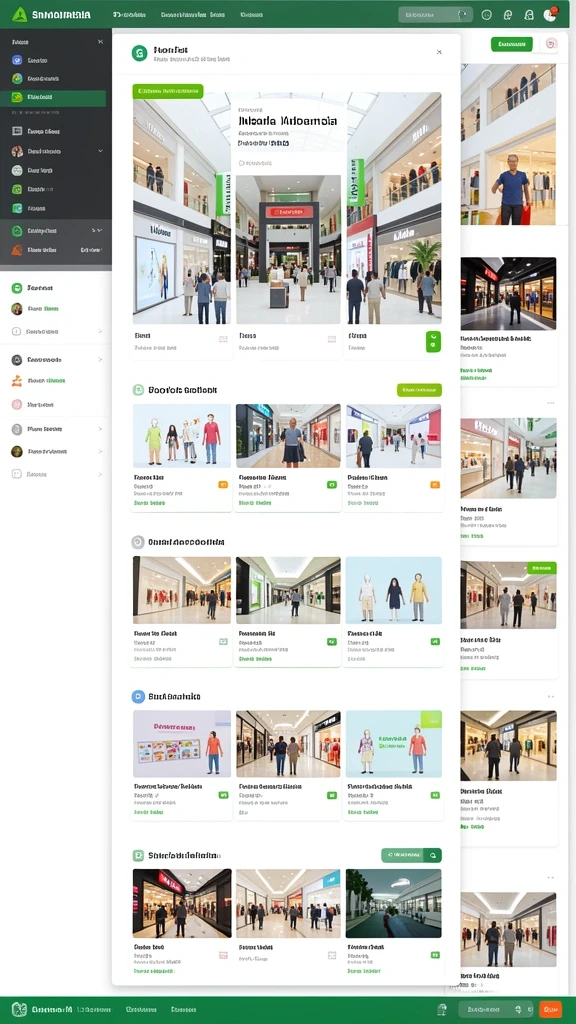Expand the dark sidebar row with dropdown chevron
This screenshot has width=576, height=1024.
56,151
